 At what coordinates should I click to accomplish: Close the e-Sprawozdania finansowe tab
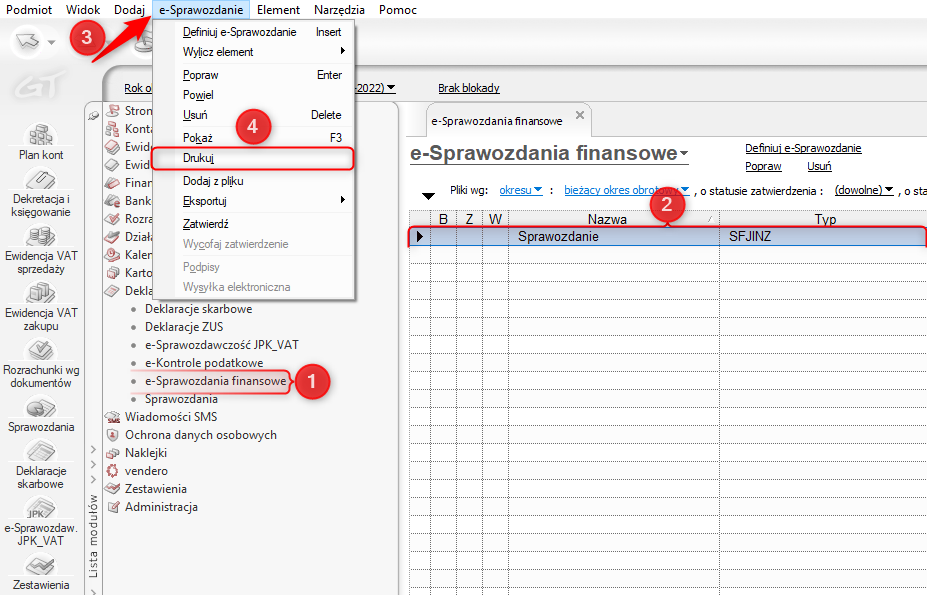pos(580,115)
